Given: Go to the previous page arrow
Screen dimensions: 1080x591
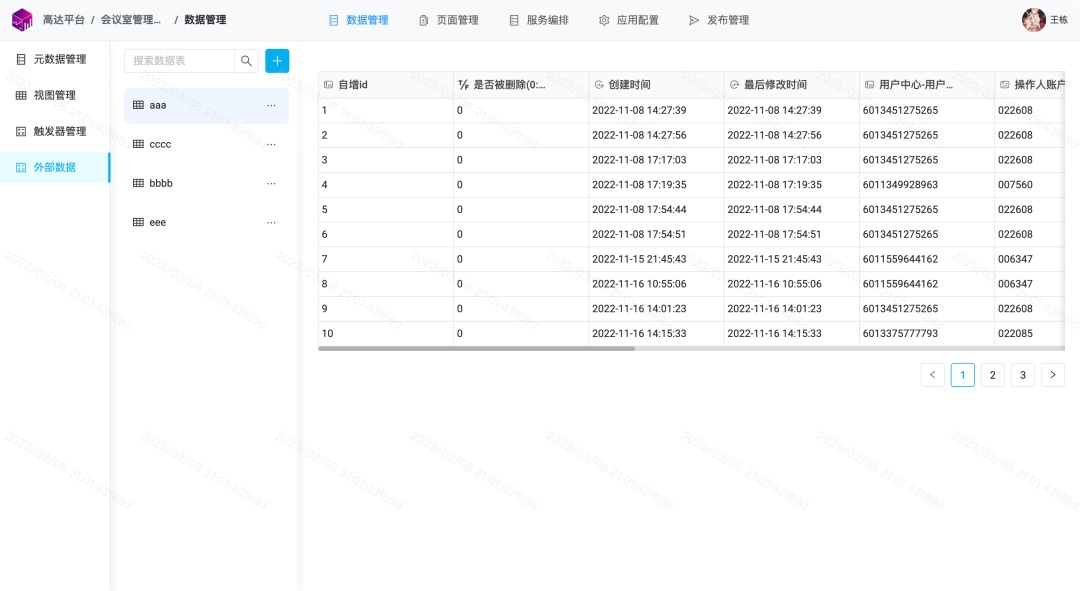Looking at the screenshot, I should (933, 375).
